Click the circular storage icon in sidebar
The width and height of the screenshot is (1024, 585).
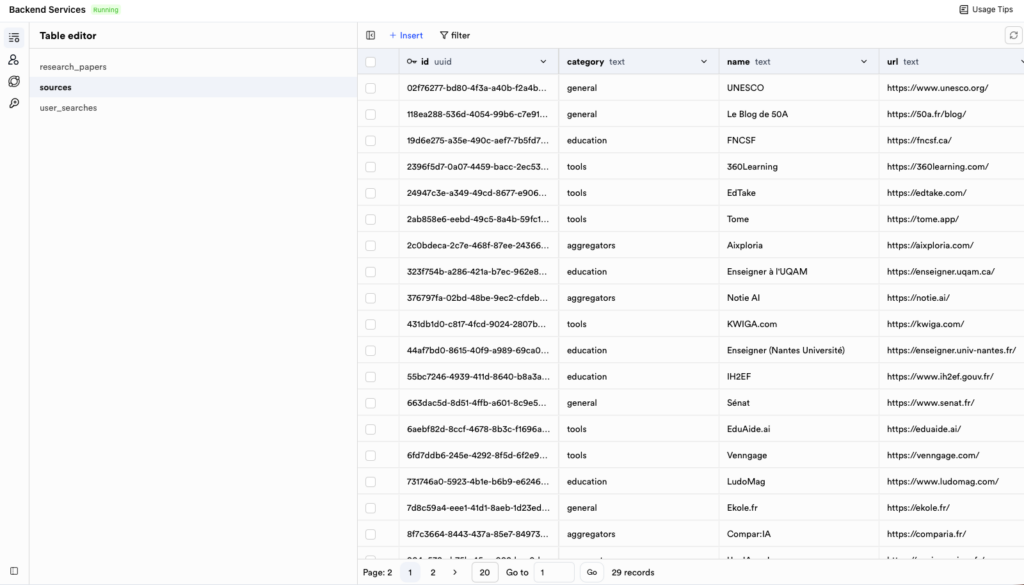[x=14, y=82]
